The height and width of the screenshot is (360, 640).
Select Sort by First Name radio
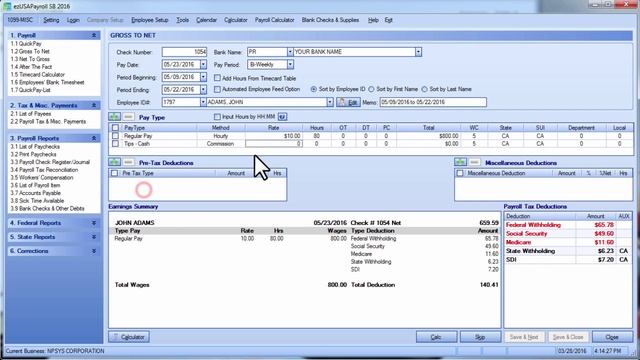(x=371, y=89)
